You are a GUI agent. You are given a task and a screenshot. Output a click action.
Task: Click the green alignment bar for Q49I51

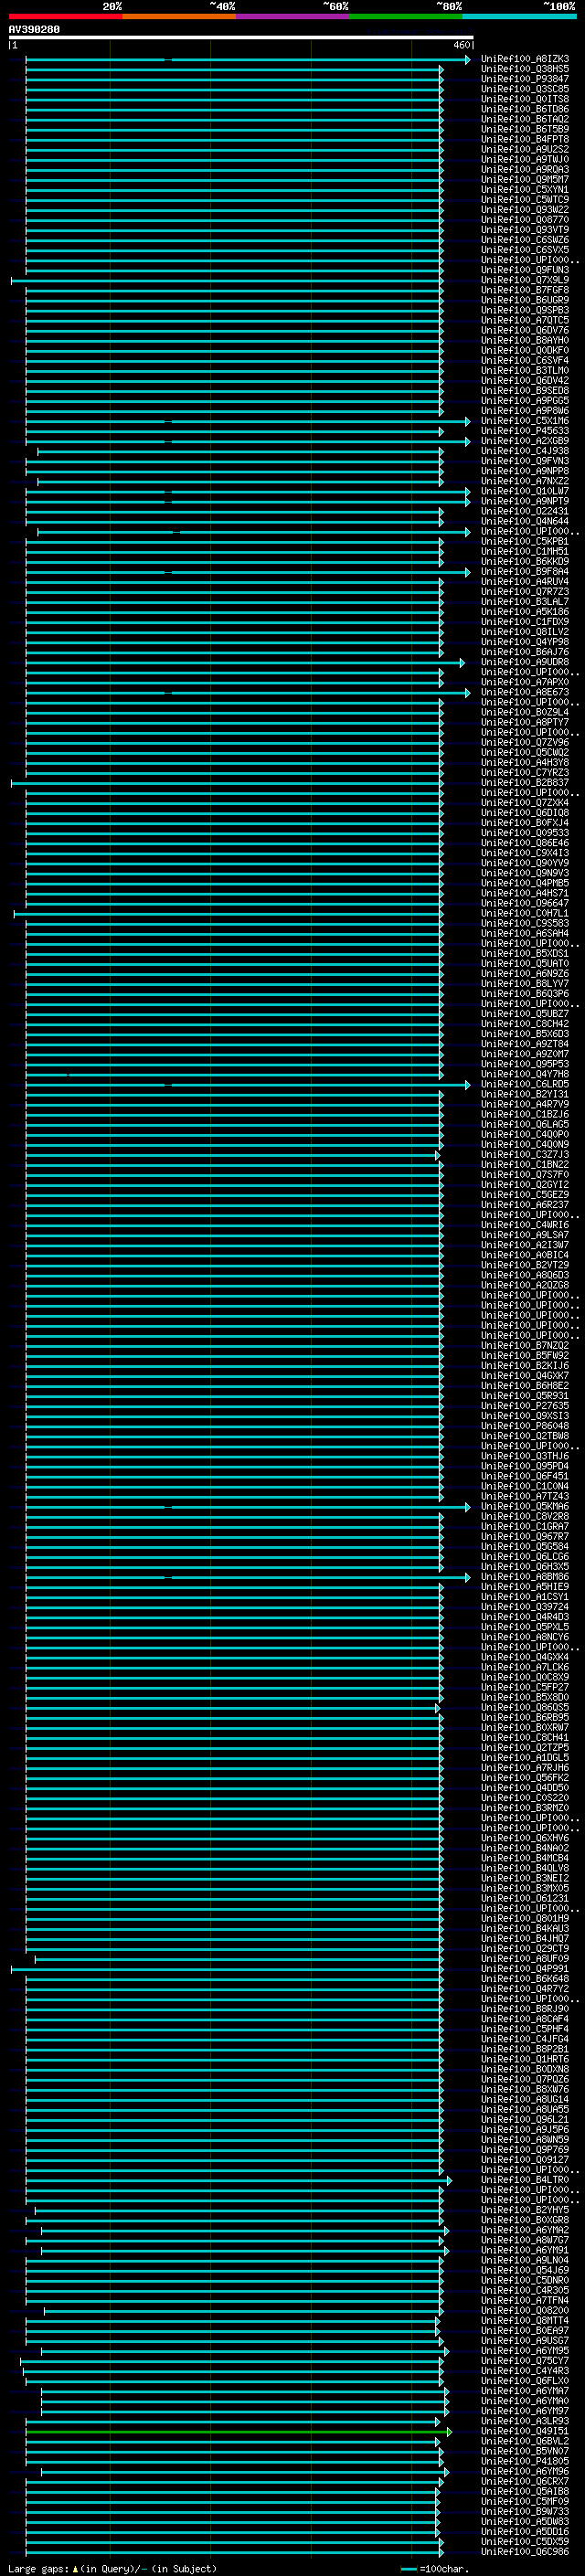click(238, 2431)
